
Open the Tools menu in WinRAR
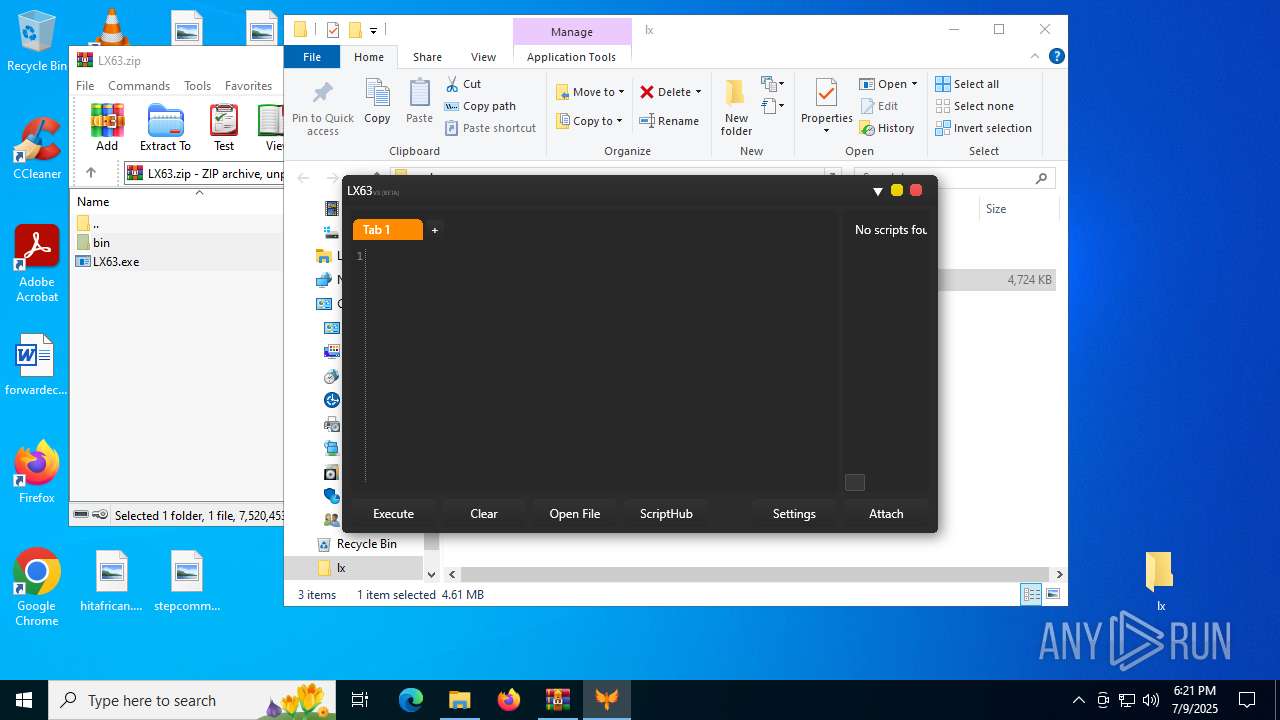pos(197,86)
